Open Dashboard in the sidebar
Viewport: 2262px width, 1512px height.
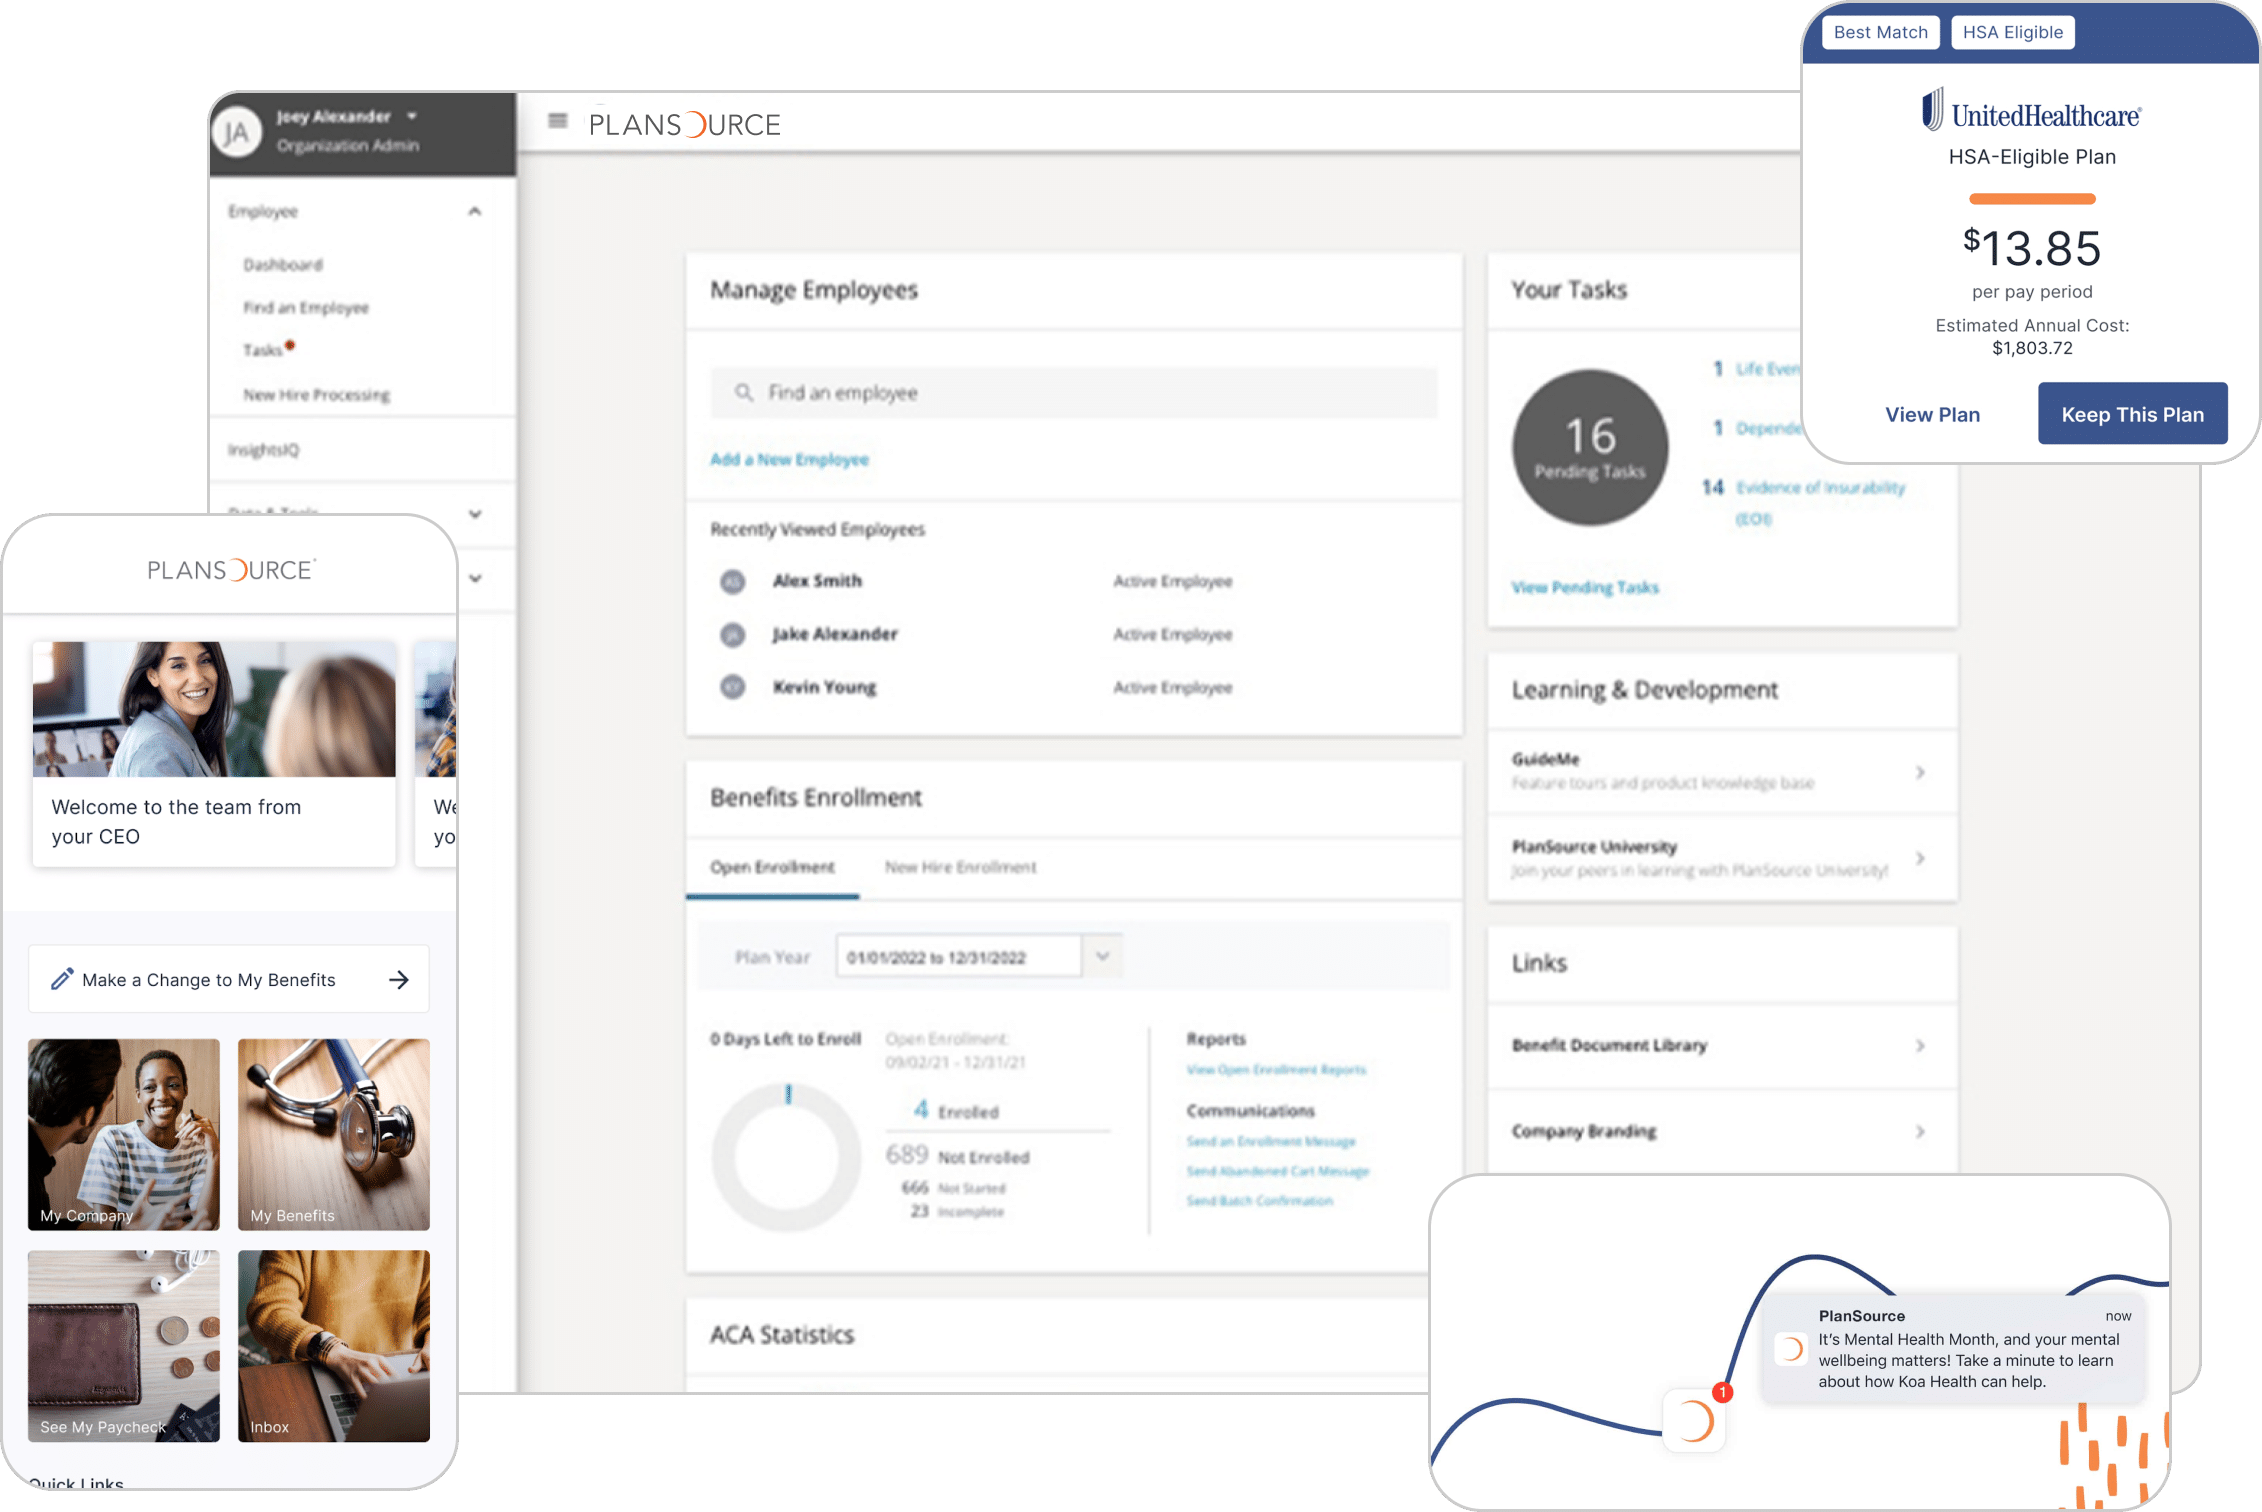(x=283, y=265)
